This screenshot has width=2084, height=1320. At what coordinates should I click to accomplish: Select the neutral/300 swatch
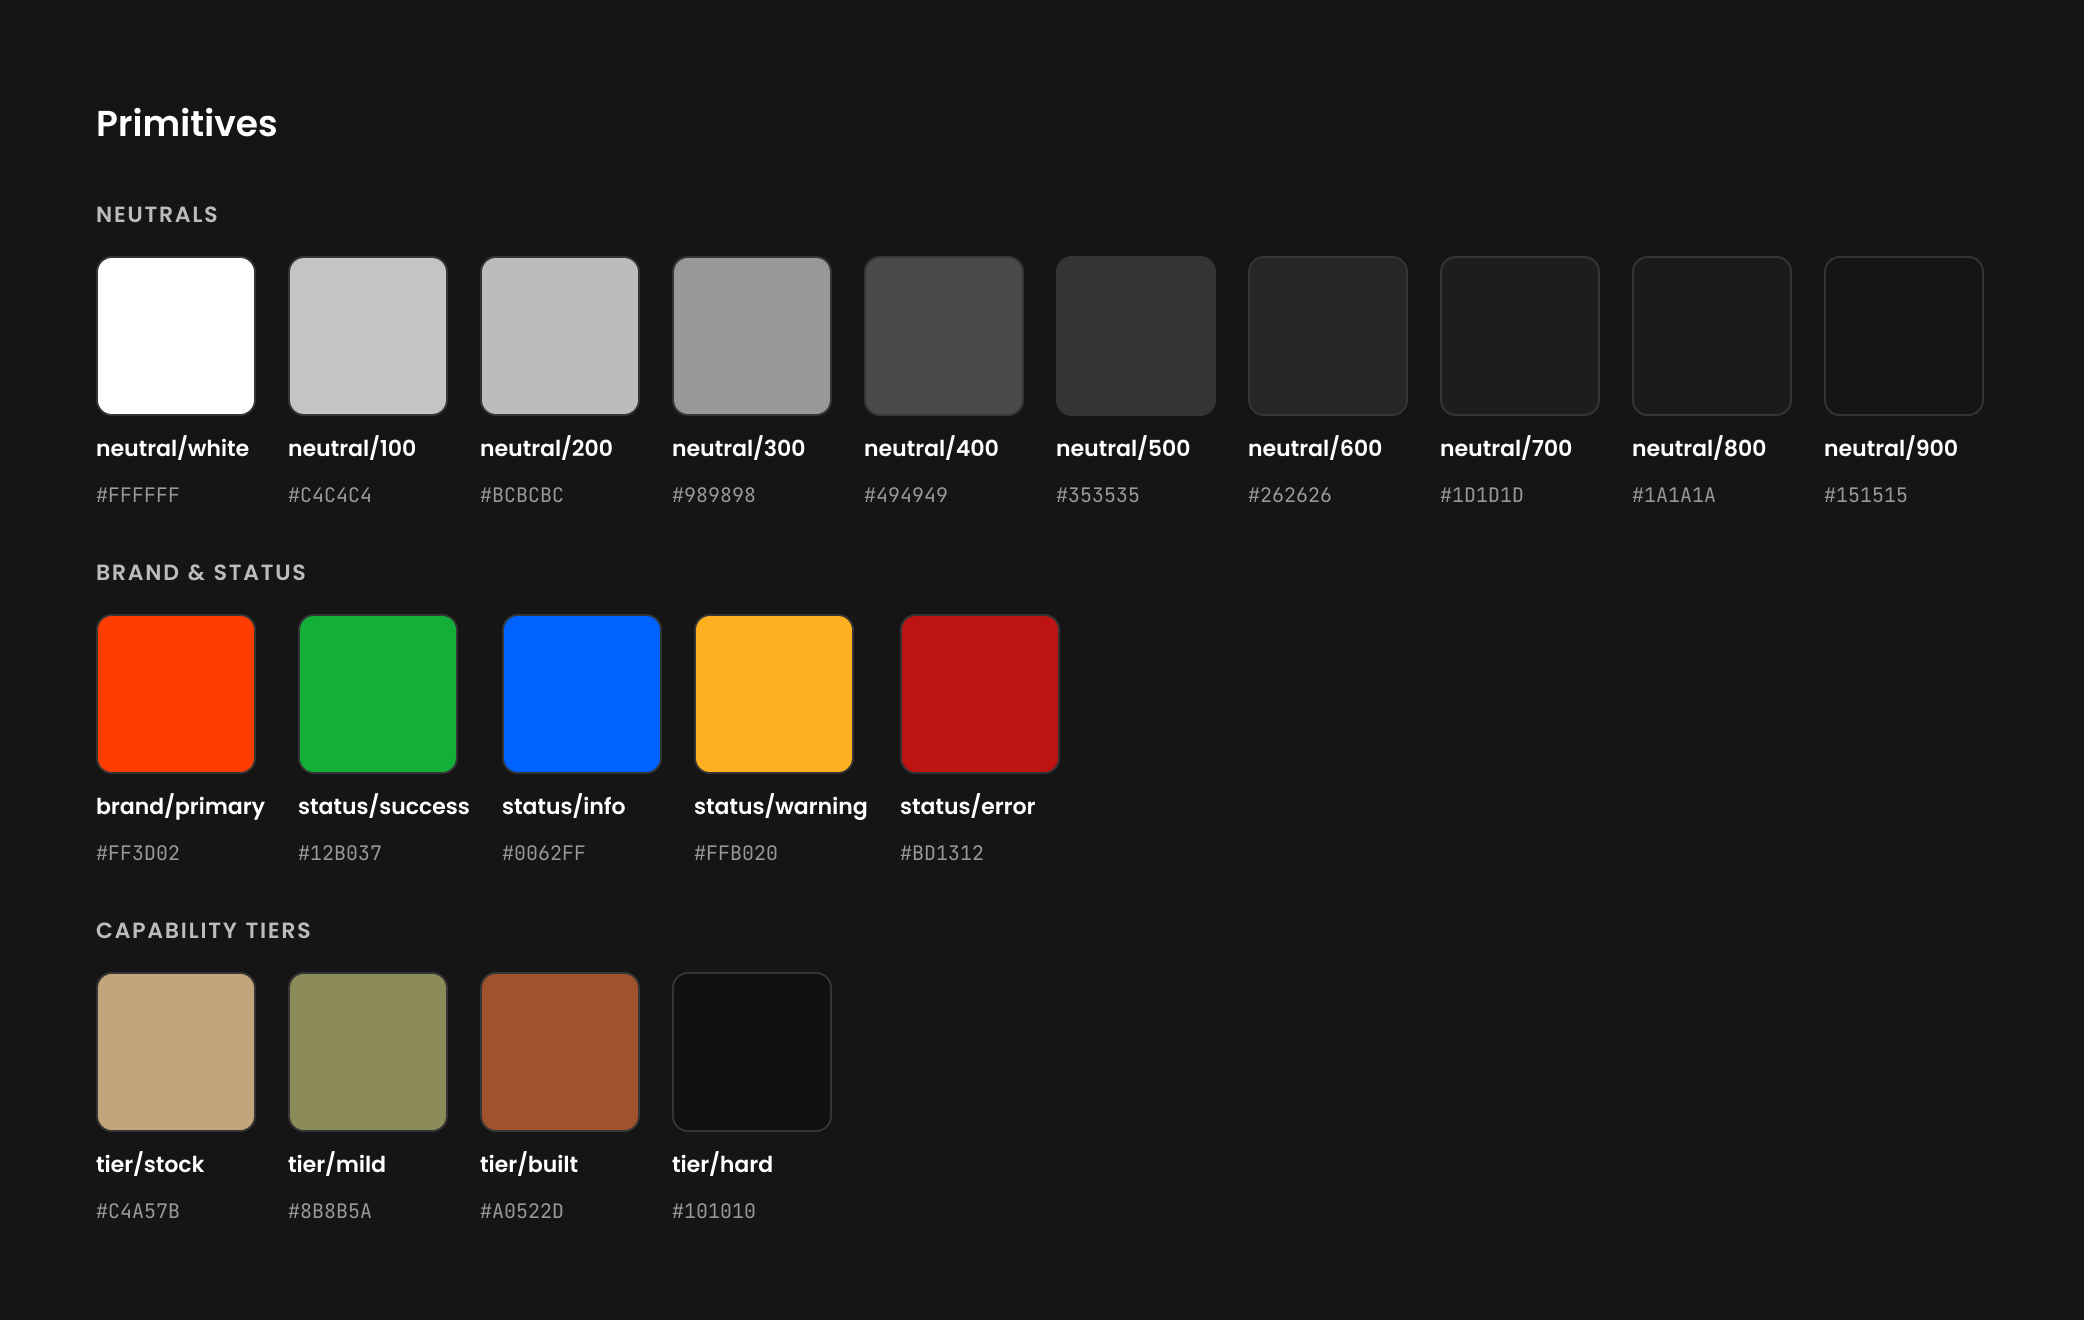(752, 336)
